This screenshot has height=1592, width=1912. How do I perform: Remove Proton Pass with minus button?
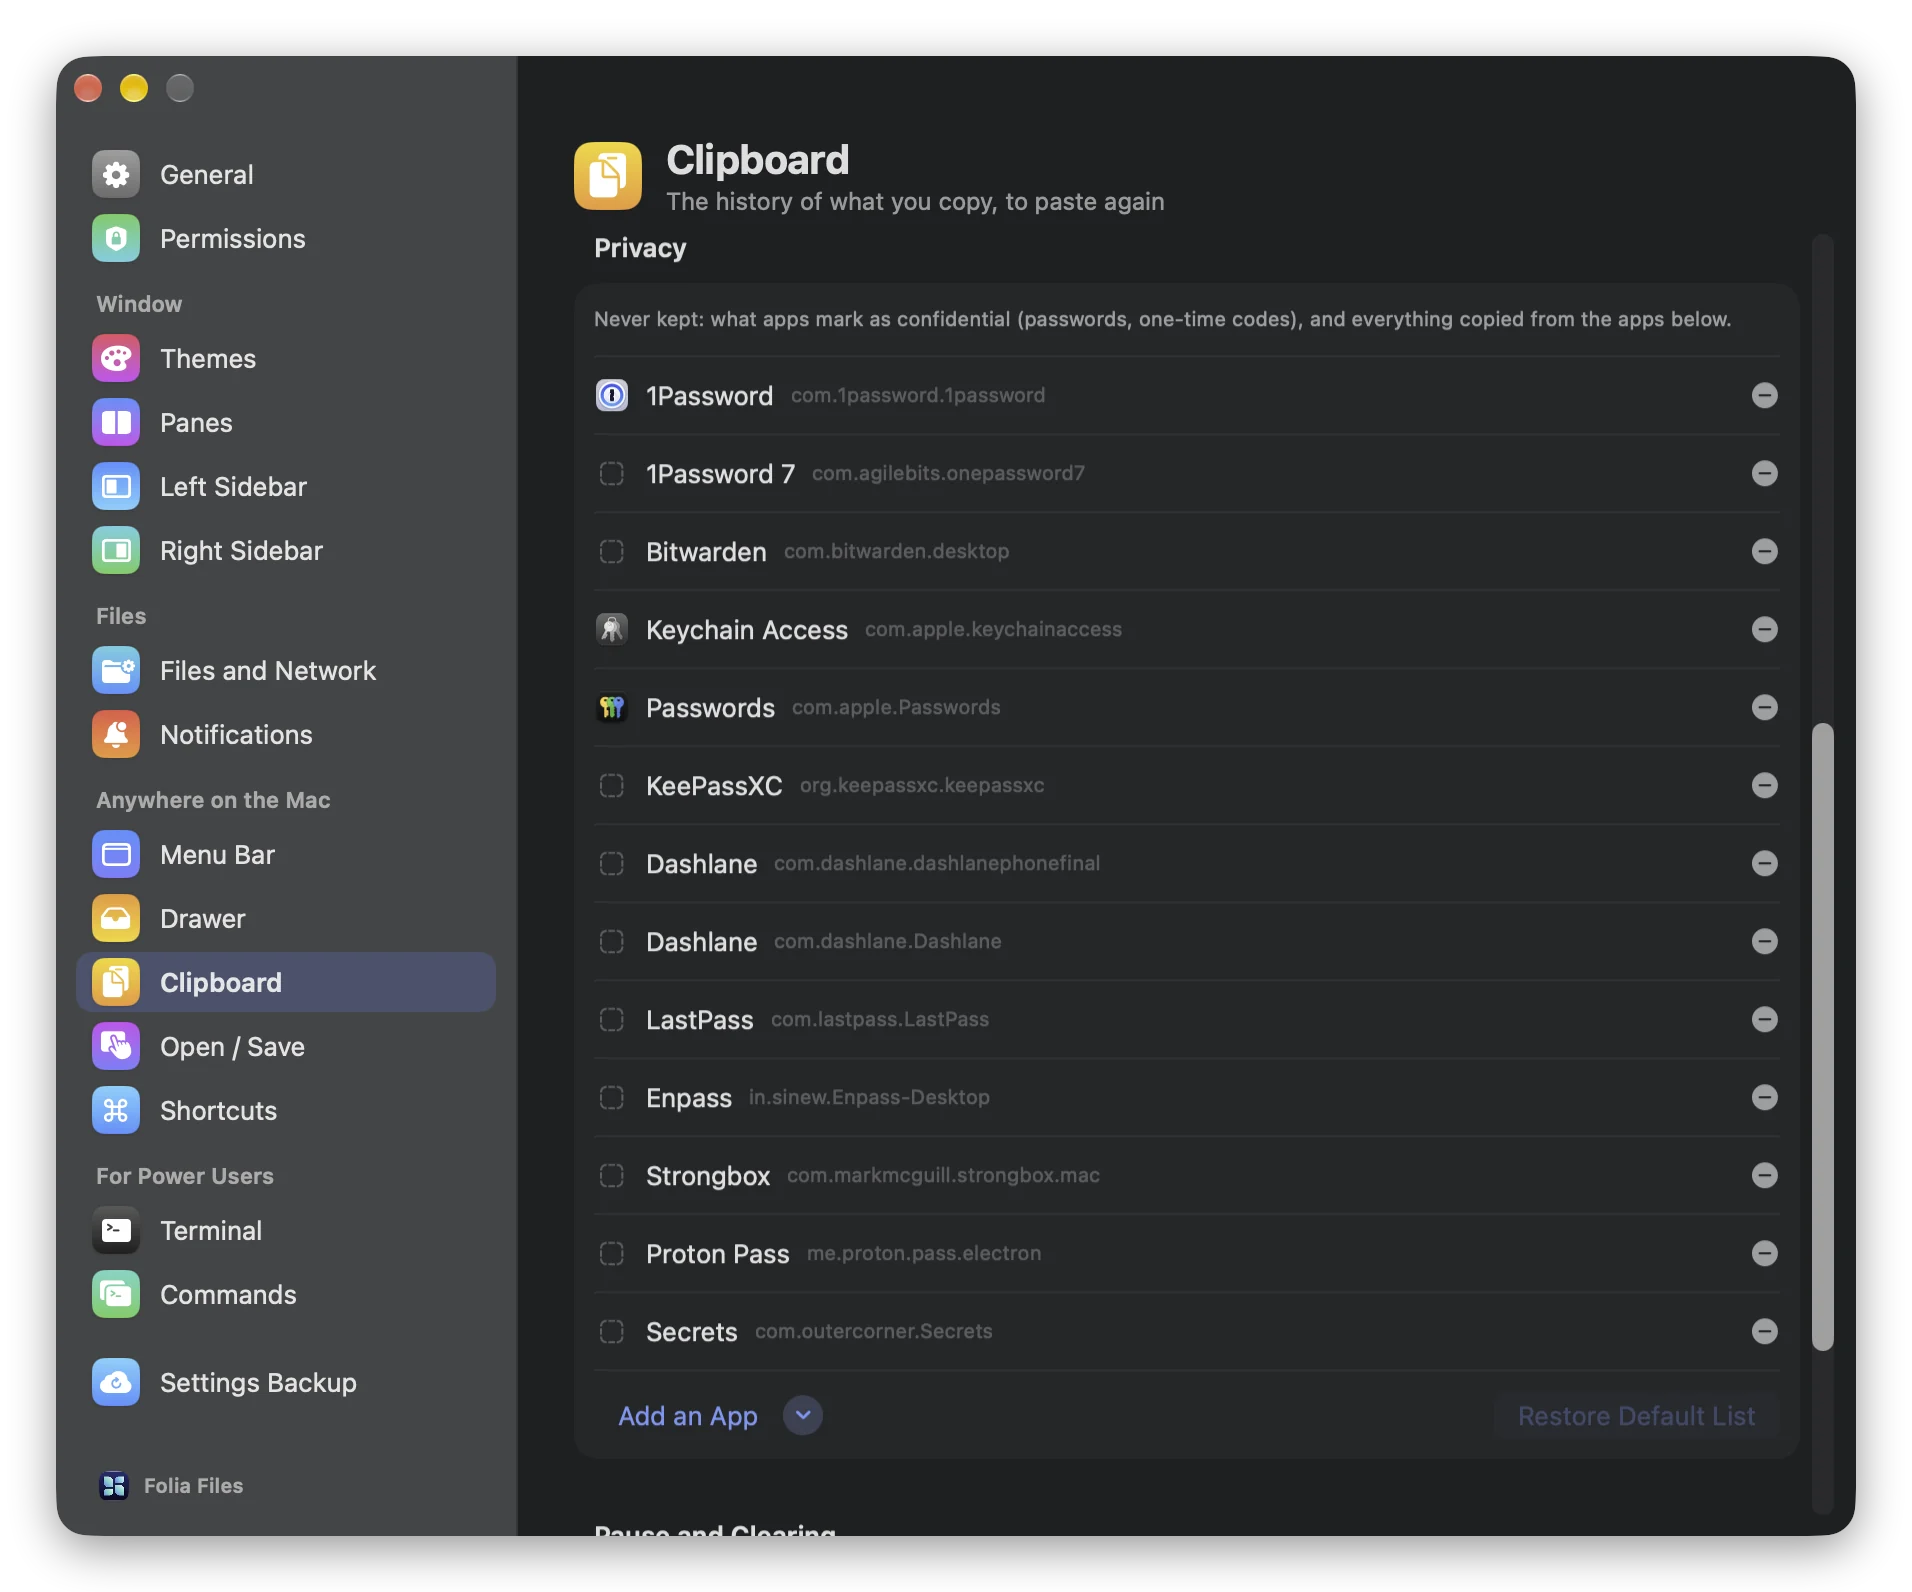click(1765, 1254)
